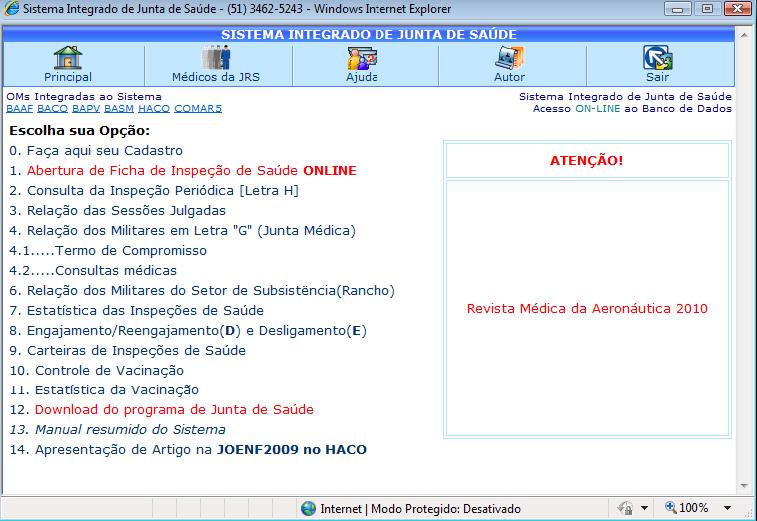This screenshot has width=757, height=521.
Task: Select the COMAR5 link
Action: click(x=198, y=108)
